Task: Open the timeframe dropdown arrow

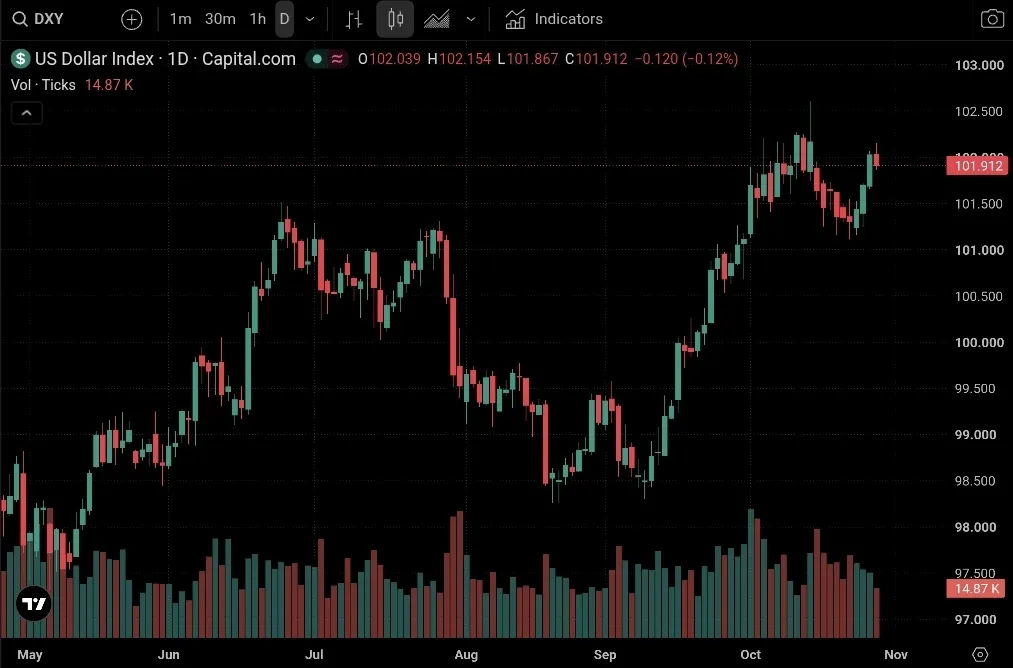Action: click(310, 19)
